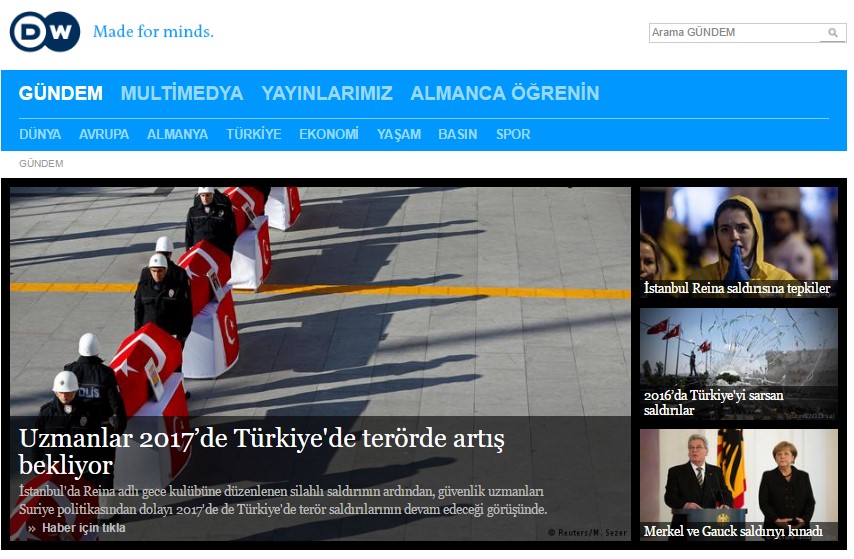
Task: Open the MULTİMEDYA section
Action: (182, 93)
